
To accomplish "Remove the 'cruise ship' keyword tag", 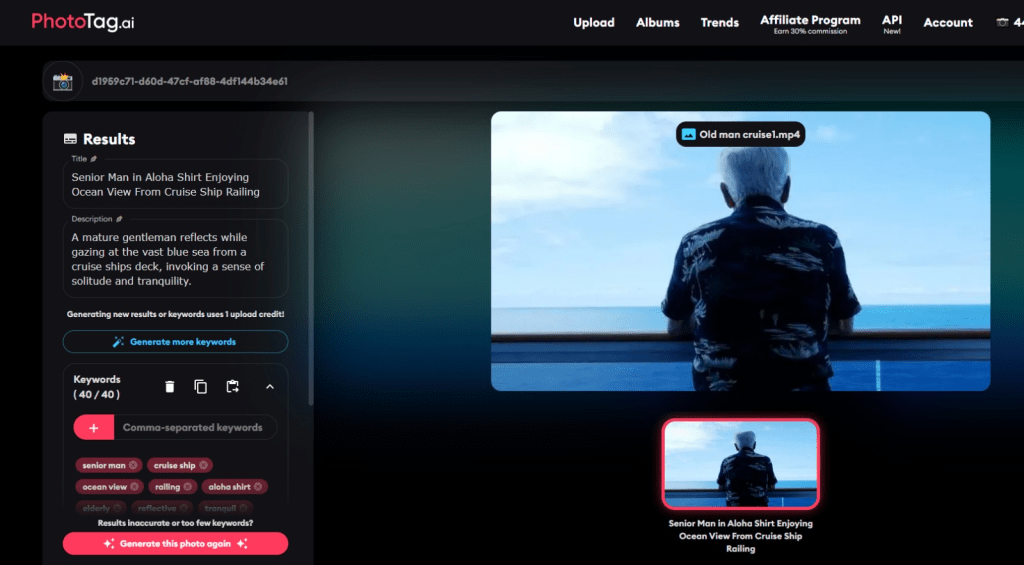I will click(x=204, y=465).
